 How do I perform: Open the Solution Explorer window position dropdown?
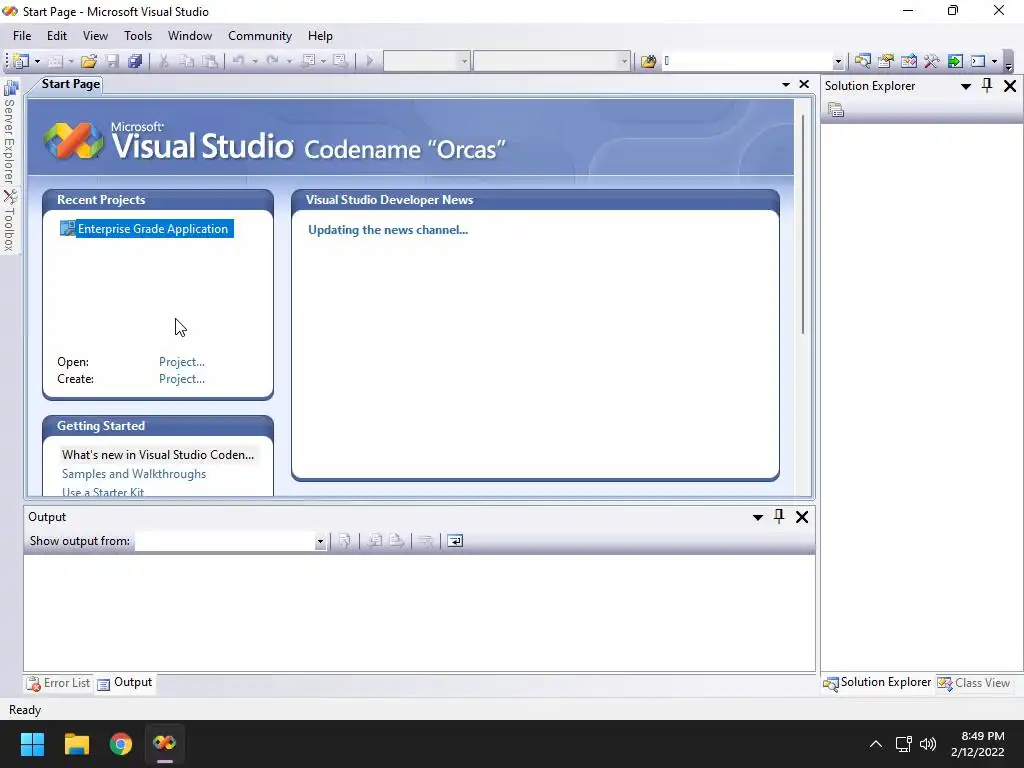coord(966,86)
